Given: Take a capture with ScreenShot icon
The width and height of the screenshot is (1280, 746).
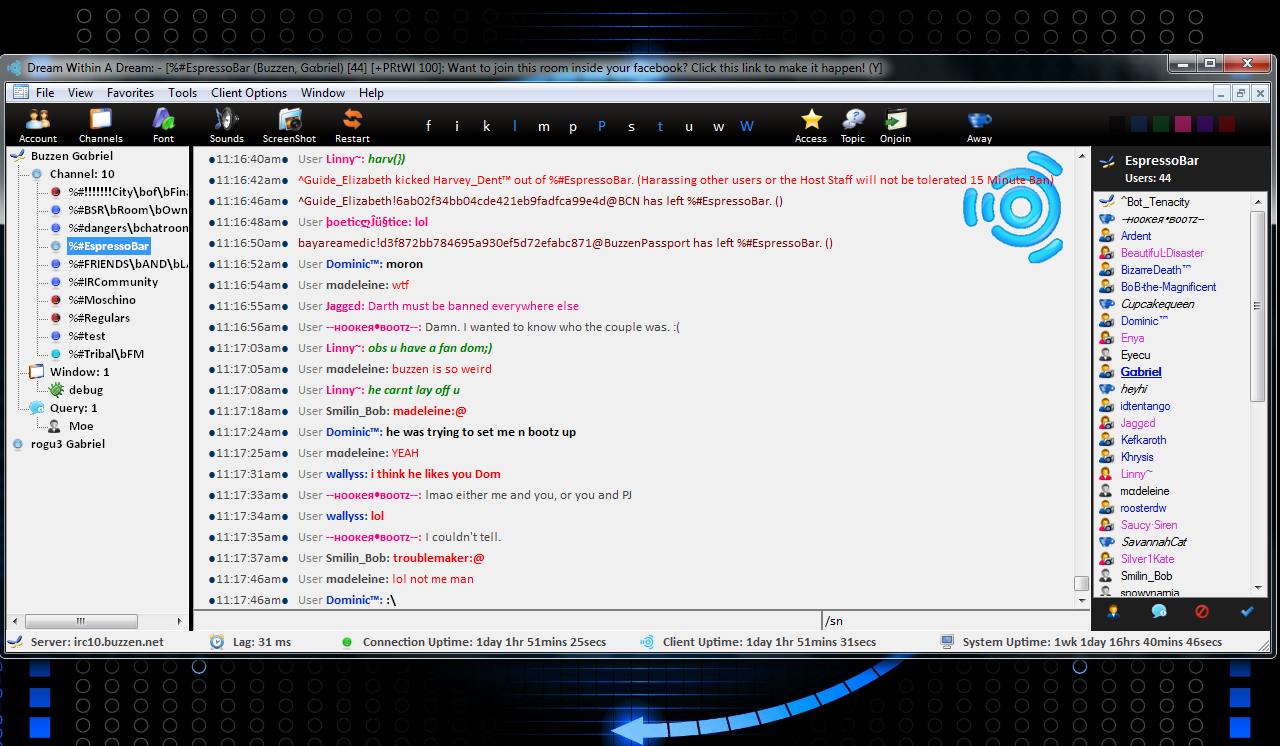Looking at the screenshot, I should tap(289, 125).
